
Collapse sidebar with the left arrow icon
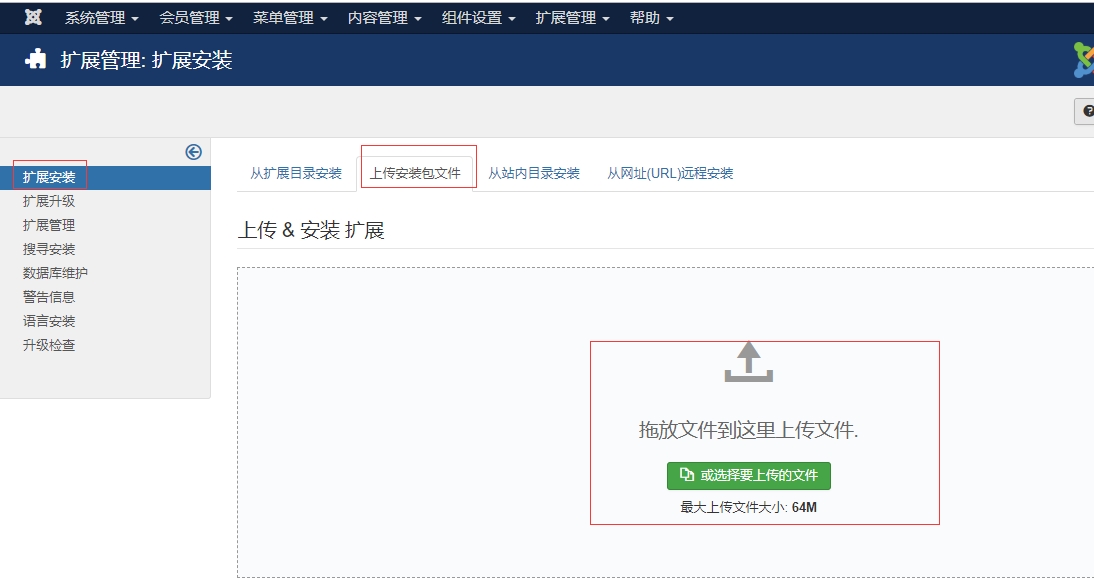194,152
